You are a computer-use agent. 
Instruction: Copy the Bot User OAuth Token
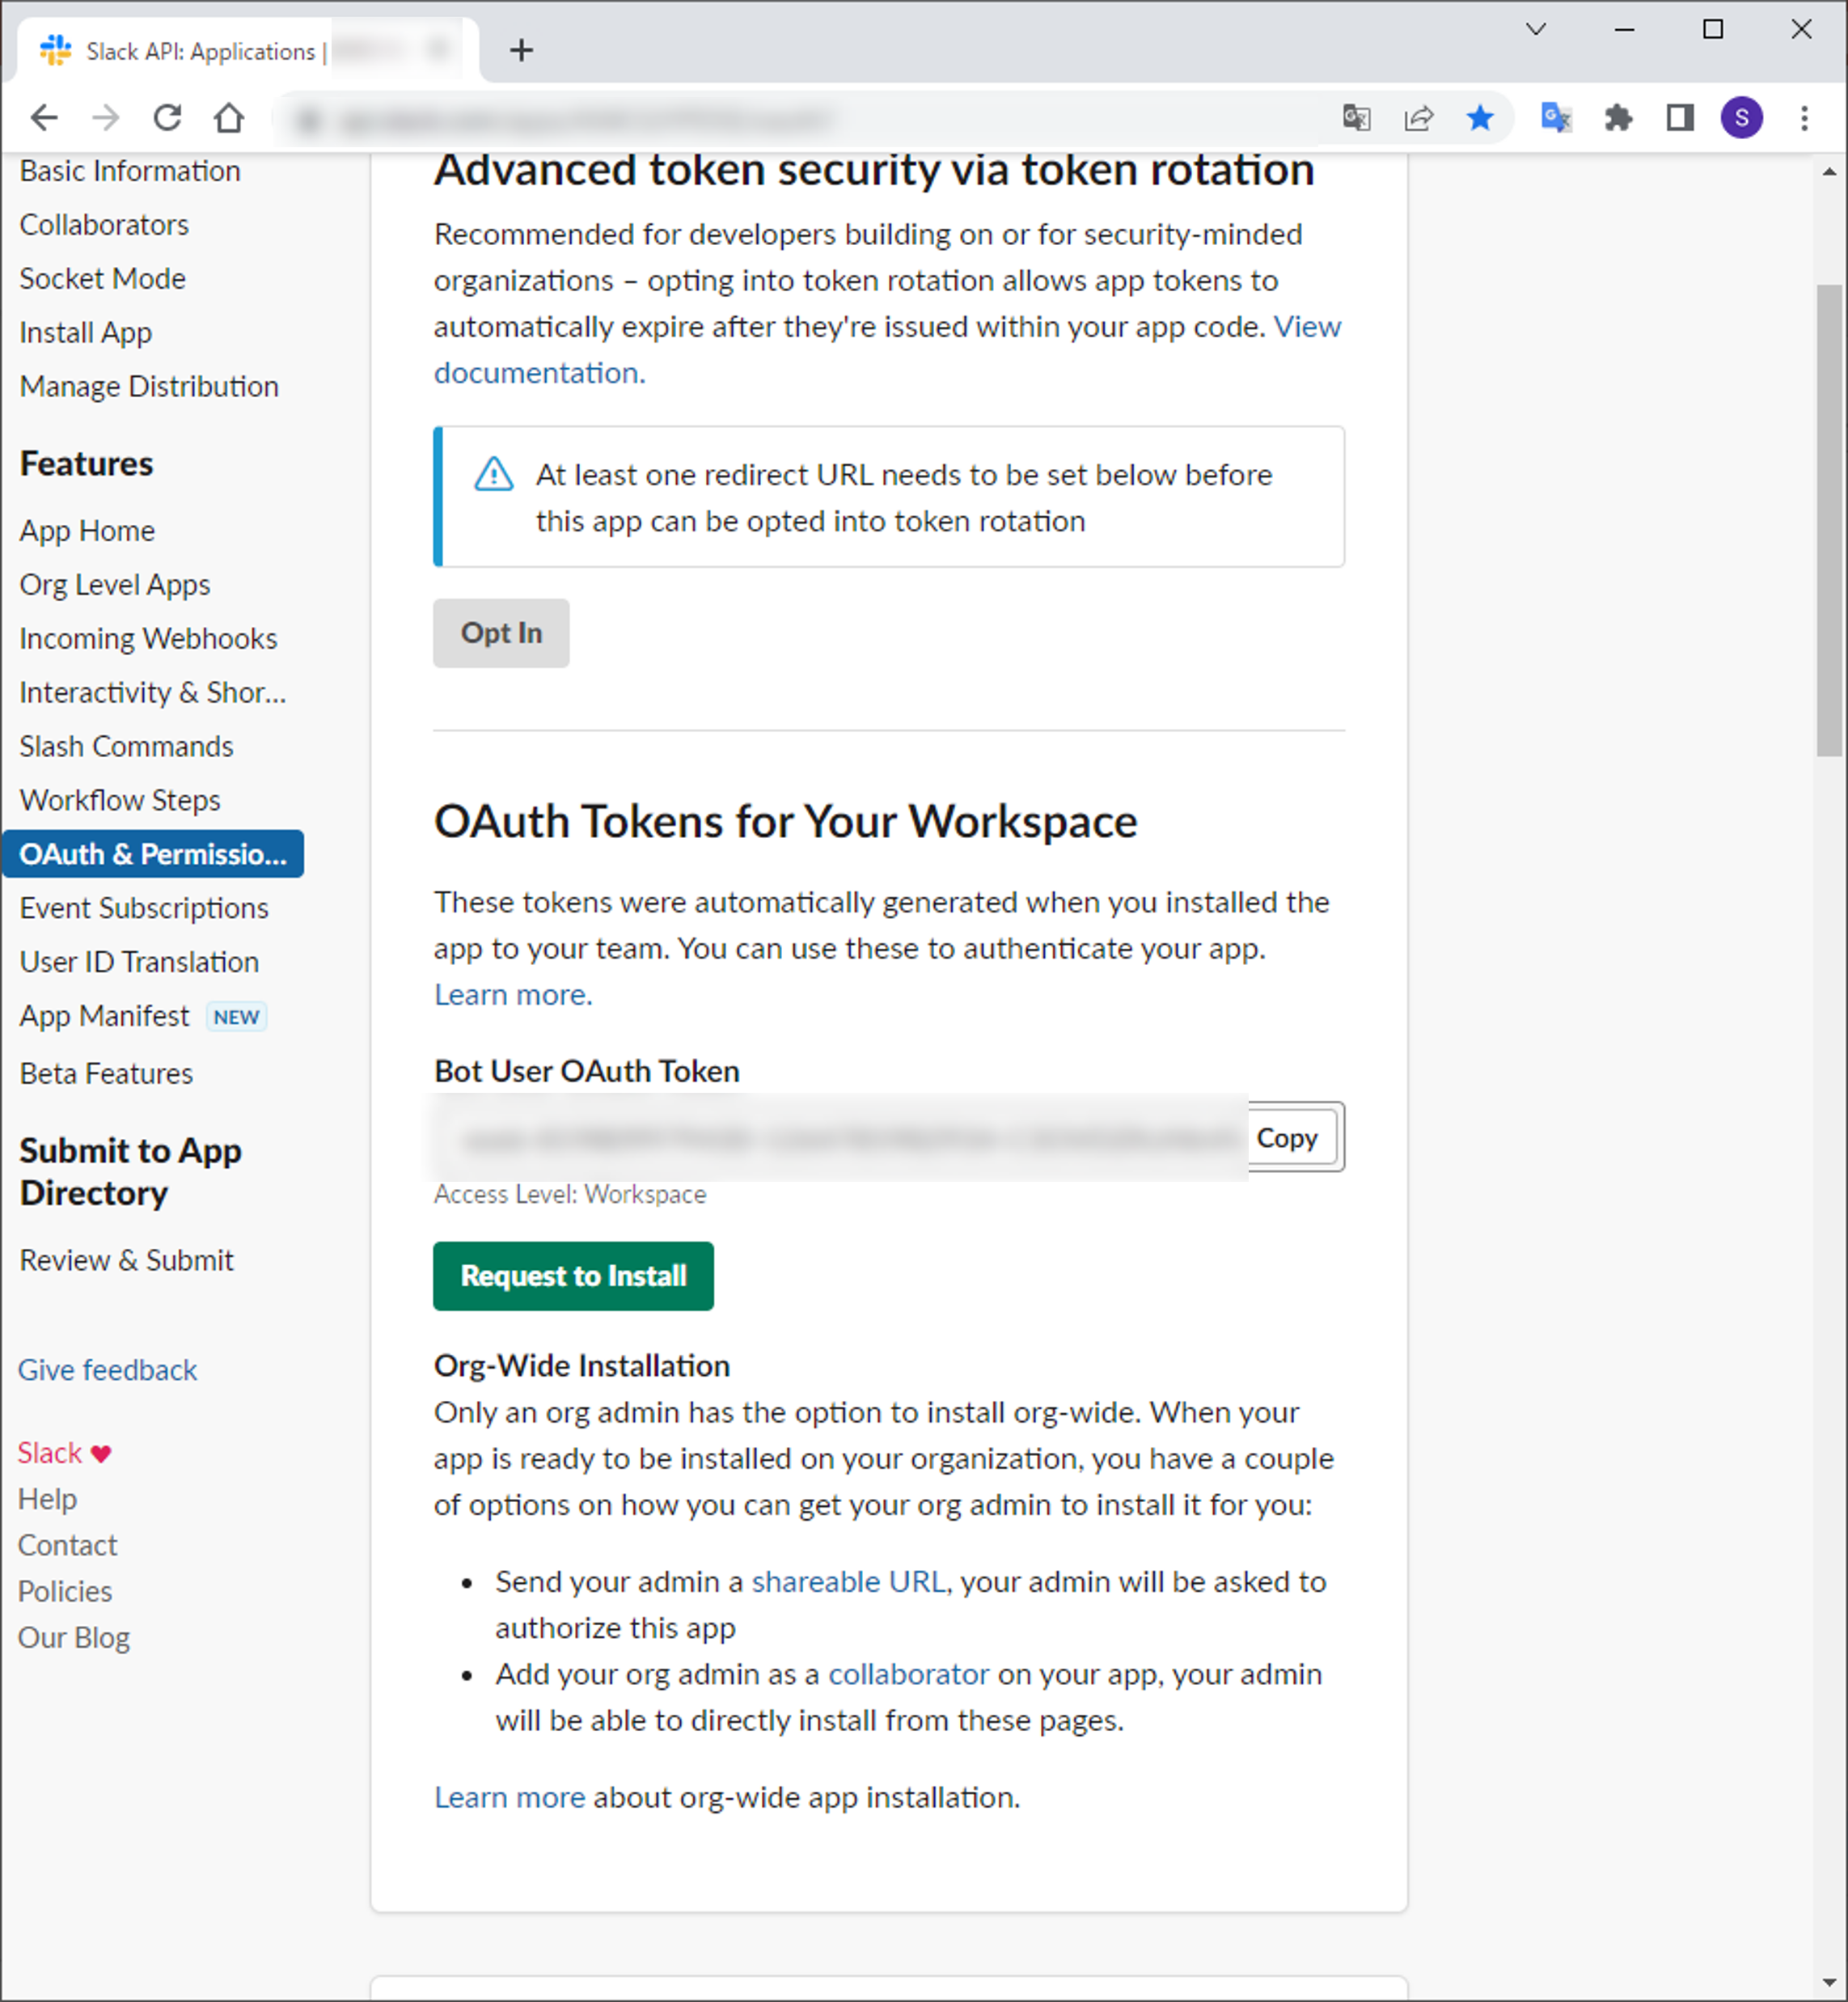coord(1287,1137)
